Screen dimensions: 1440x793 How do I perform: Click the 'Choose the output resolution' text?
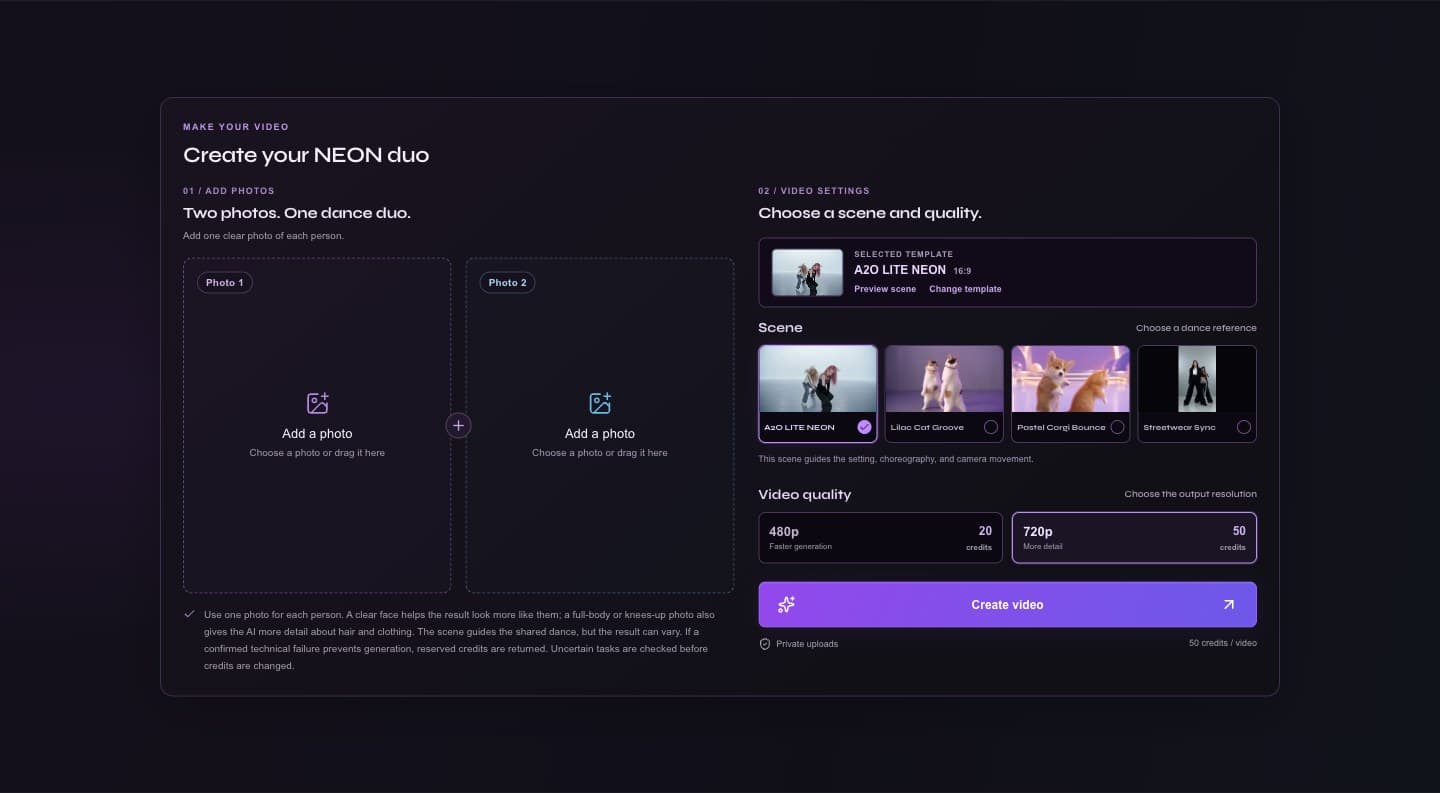[x=1190, y=494]
